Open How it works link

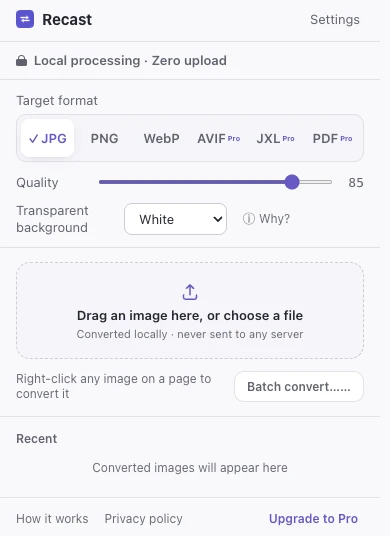coord(52,519)
